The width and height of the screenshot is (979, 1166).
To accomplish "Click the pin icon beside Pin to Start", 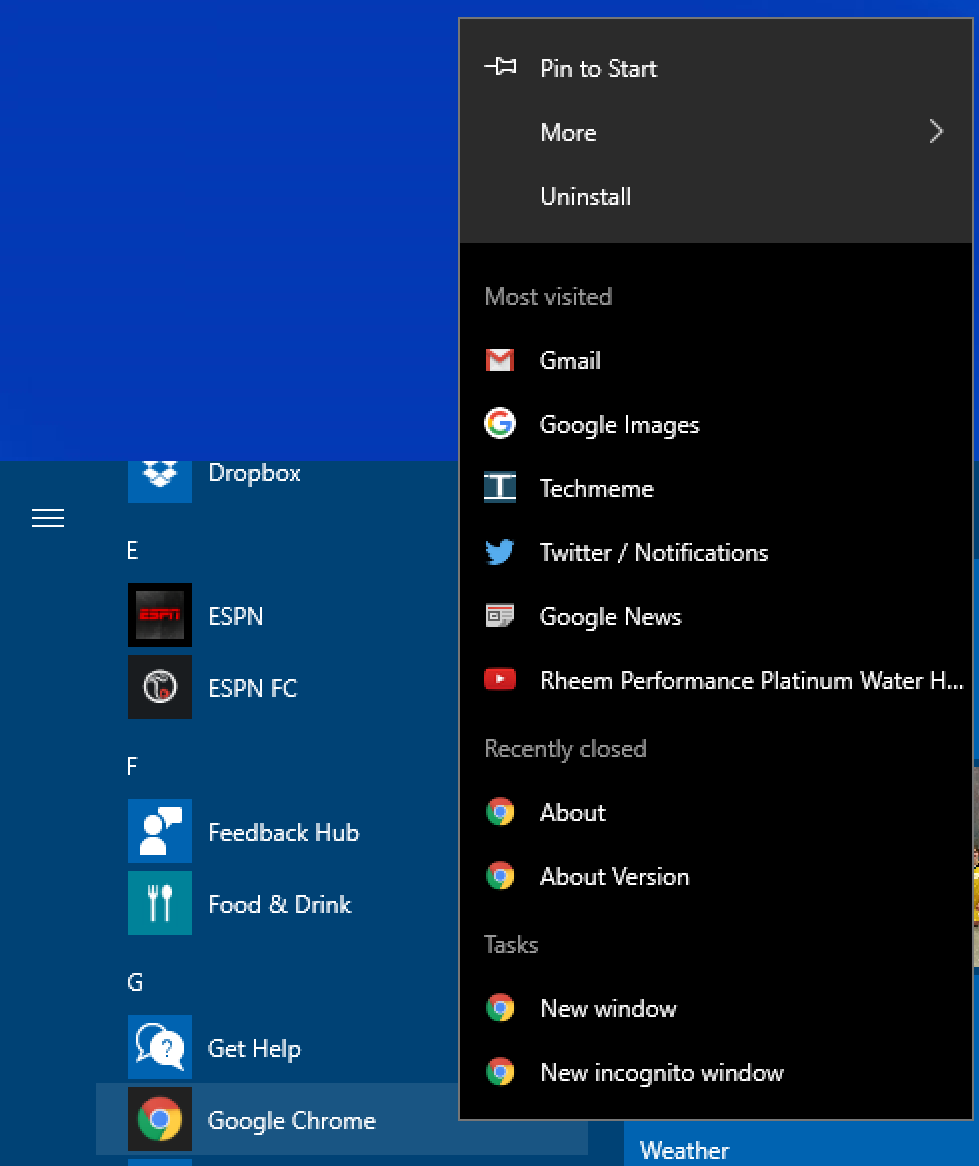I will [x=500, y=67].
